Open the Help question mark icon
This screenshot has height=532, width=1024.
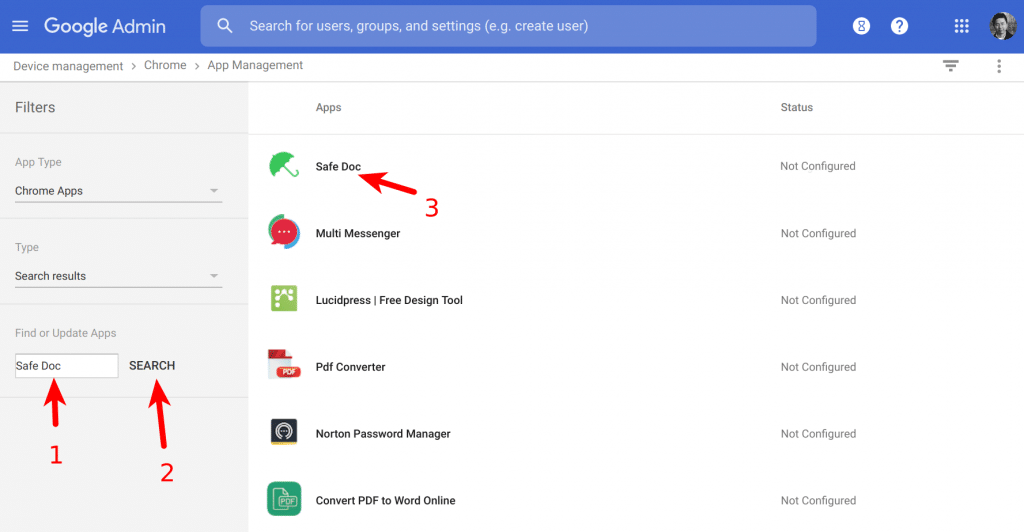click(x=899, y=26)
